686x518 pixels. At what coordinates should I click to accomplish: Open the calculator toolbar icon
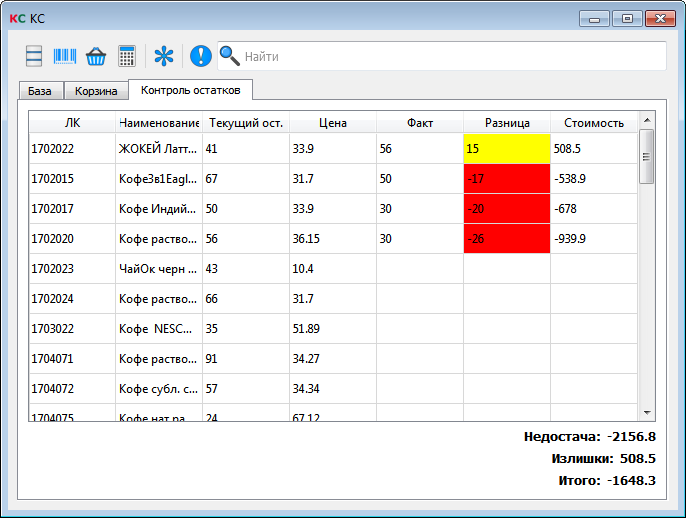point(127,56)
